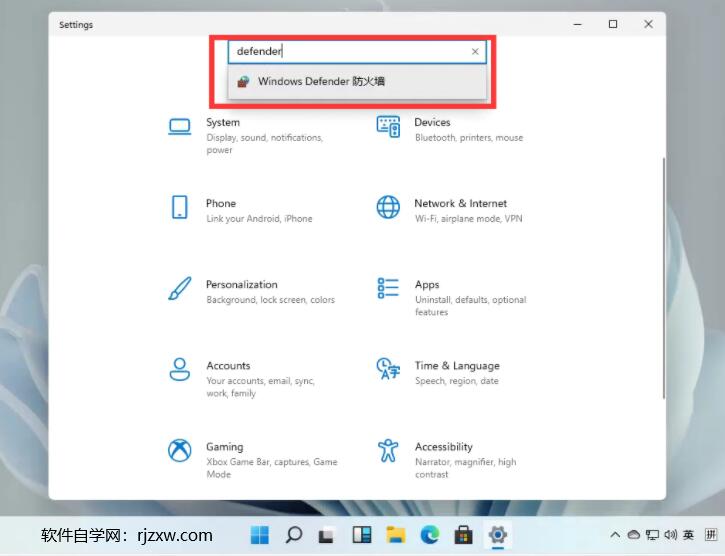Click 'Link your Android, iPhone' description
This screenshot has width=725, height=556.
click(259, 218)
